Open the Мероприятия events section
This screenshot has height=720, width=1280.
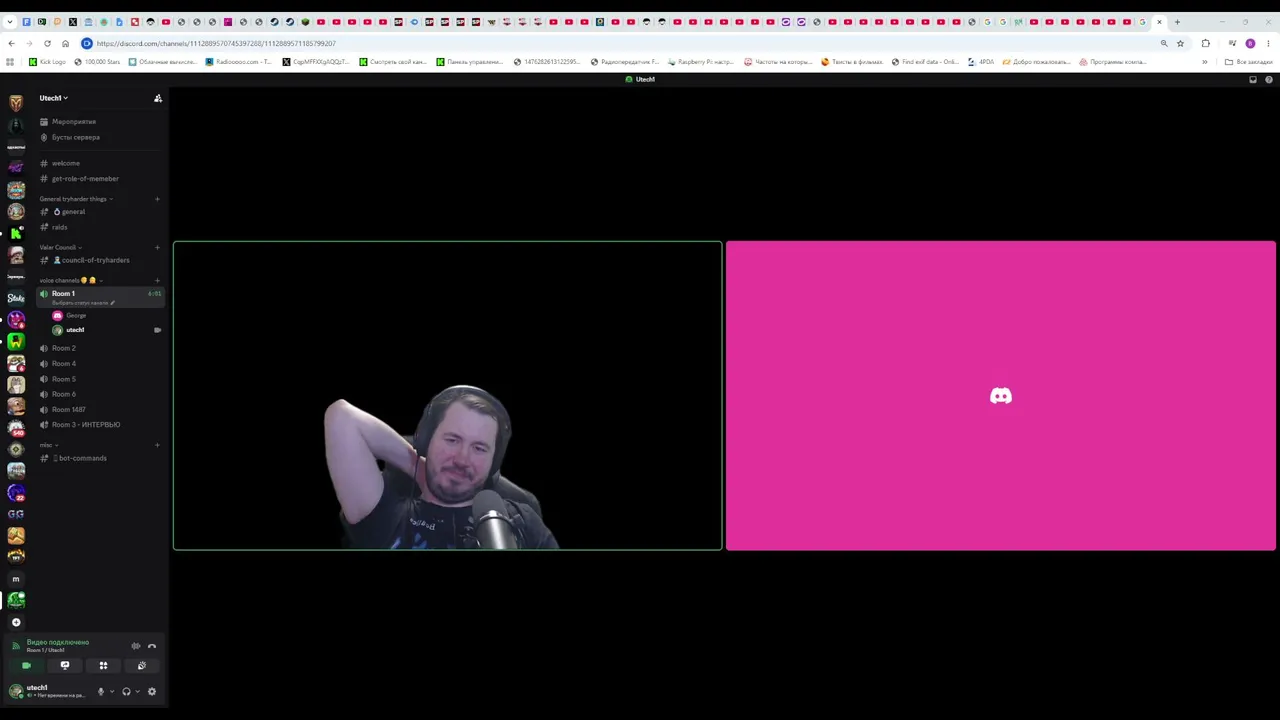(x=68, y=122)
